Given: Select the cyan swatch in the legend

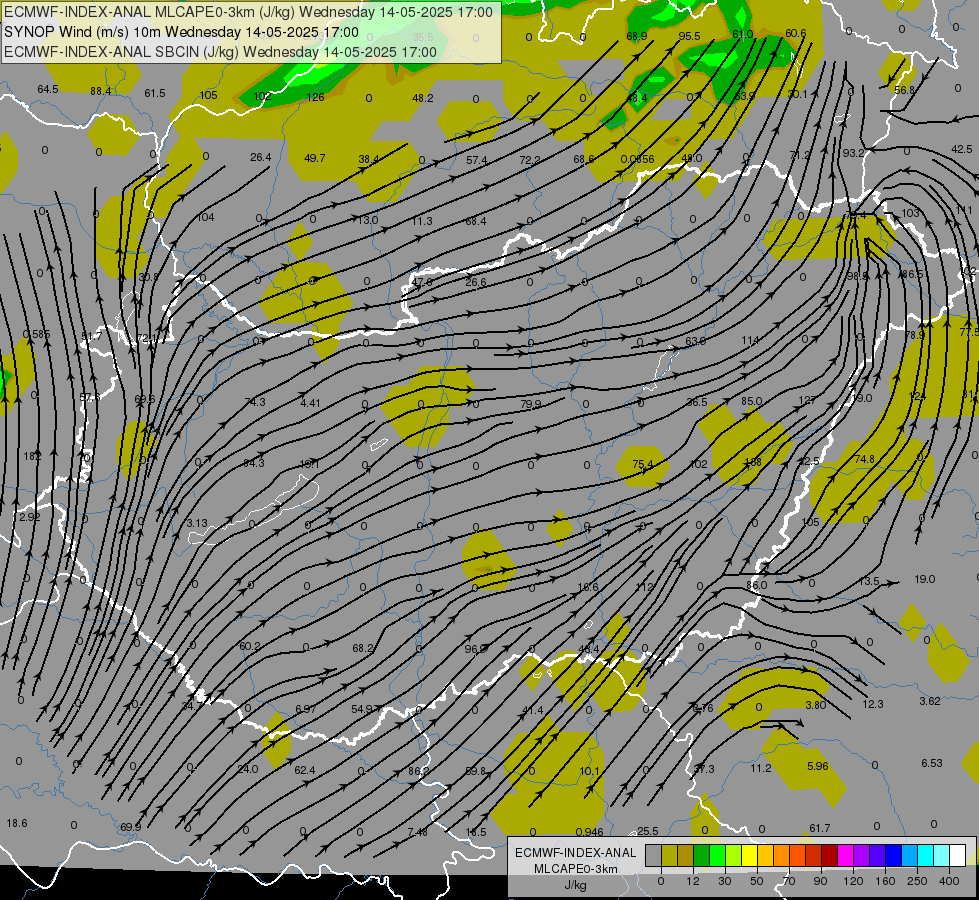Looking at the screenshot, I should 926,855.
